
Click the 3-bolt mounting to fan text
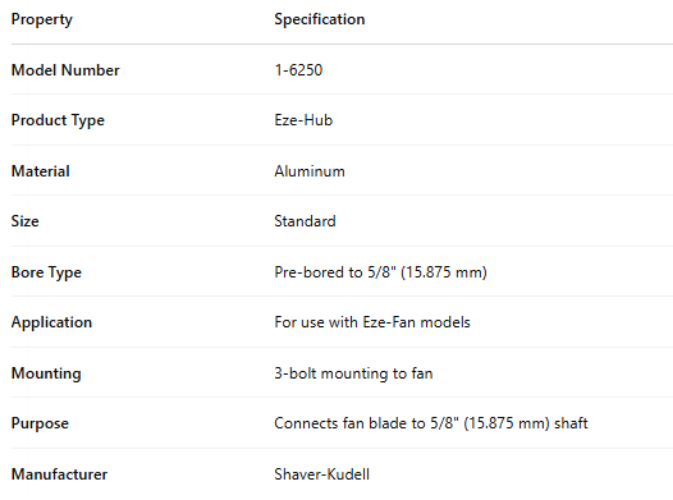353,373
